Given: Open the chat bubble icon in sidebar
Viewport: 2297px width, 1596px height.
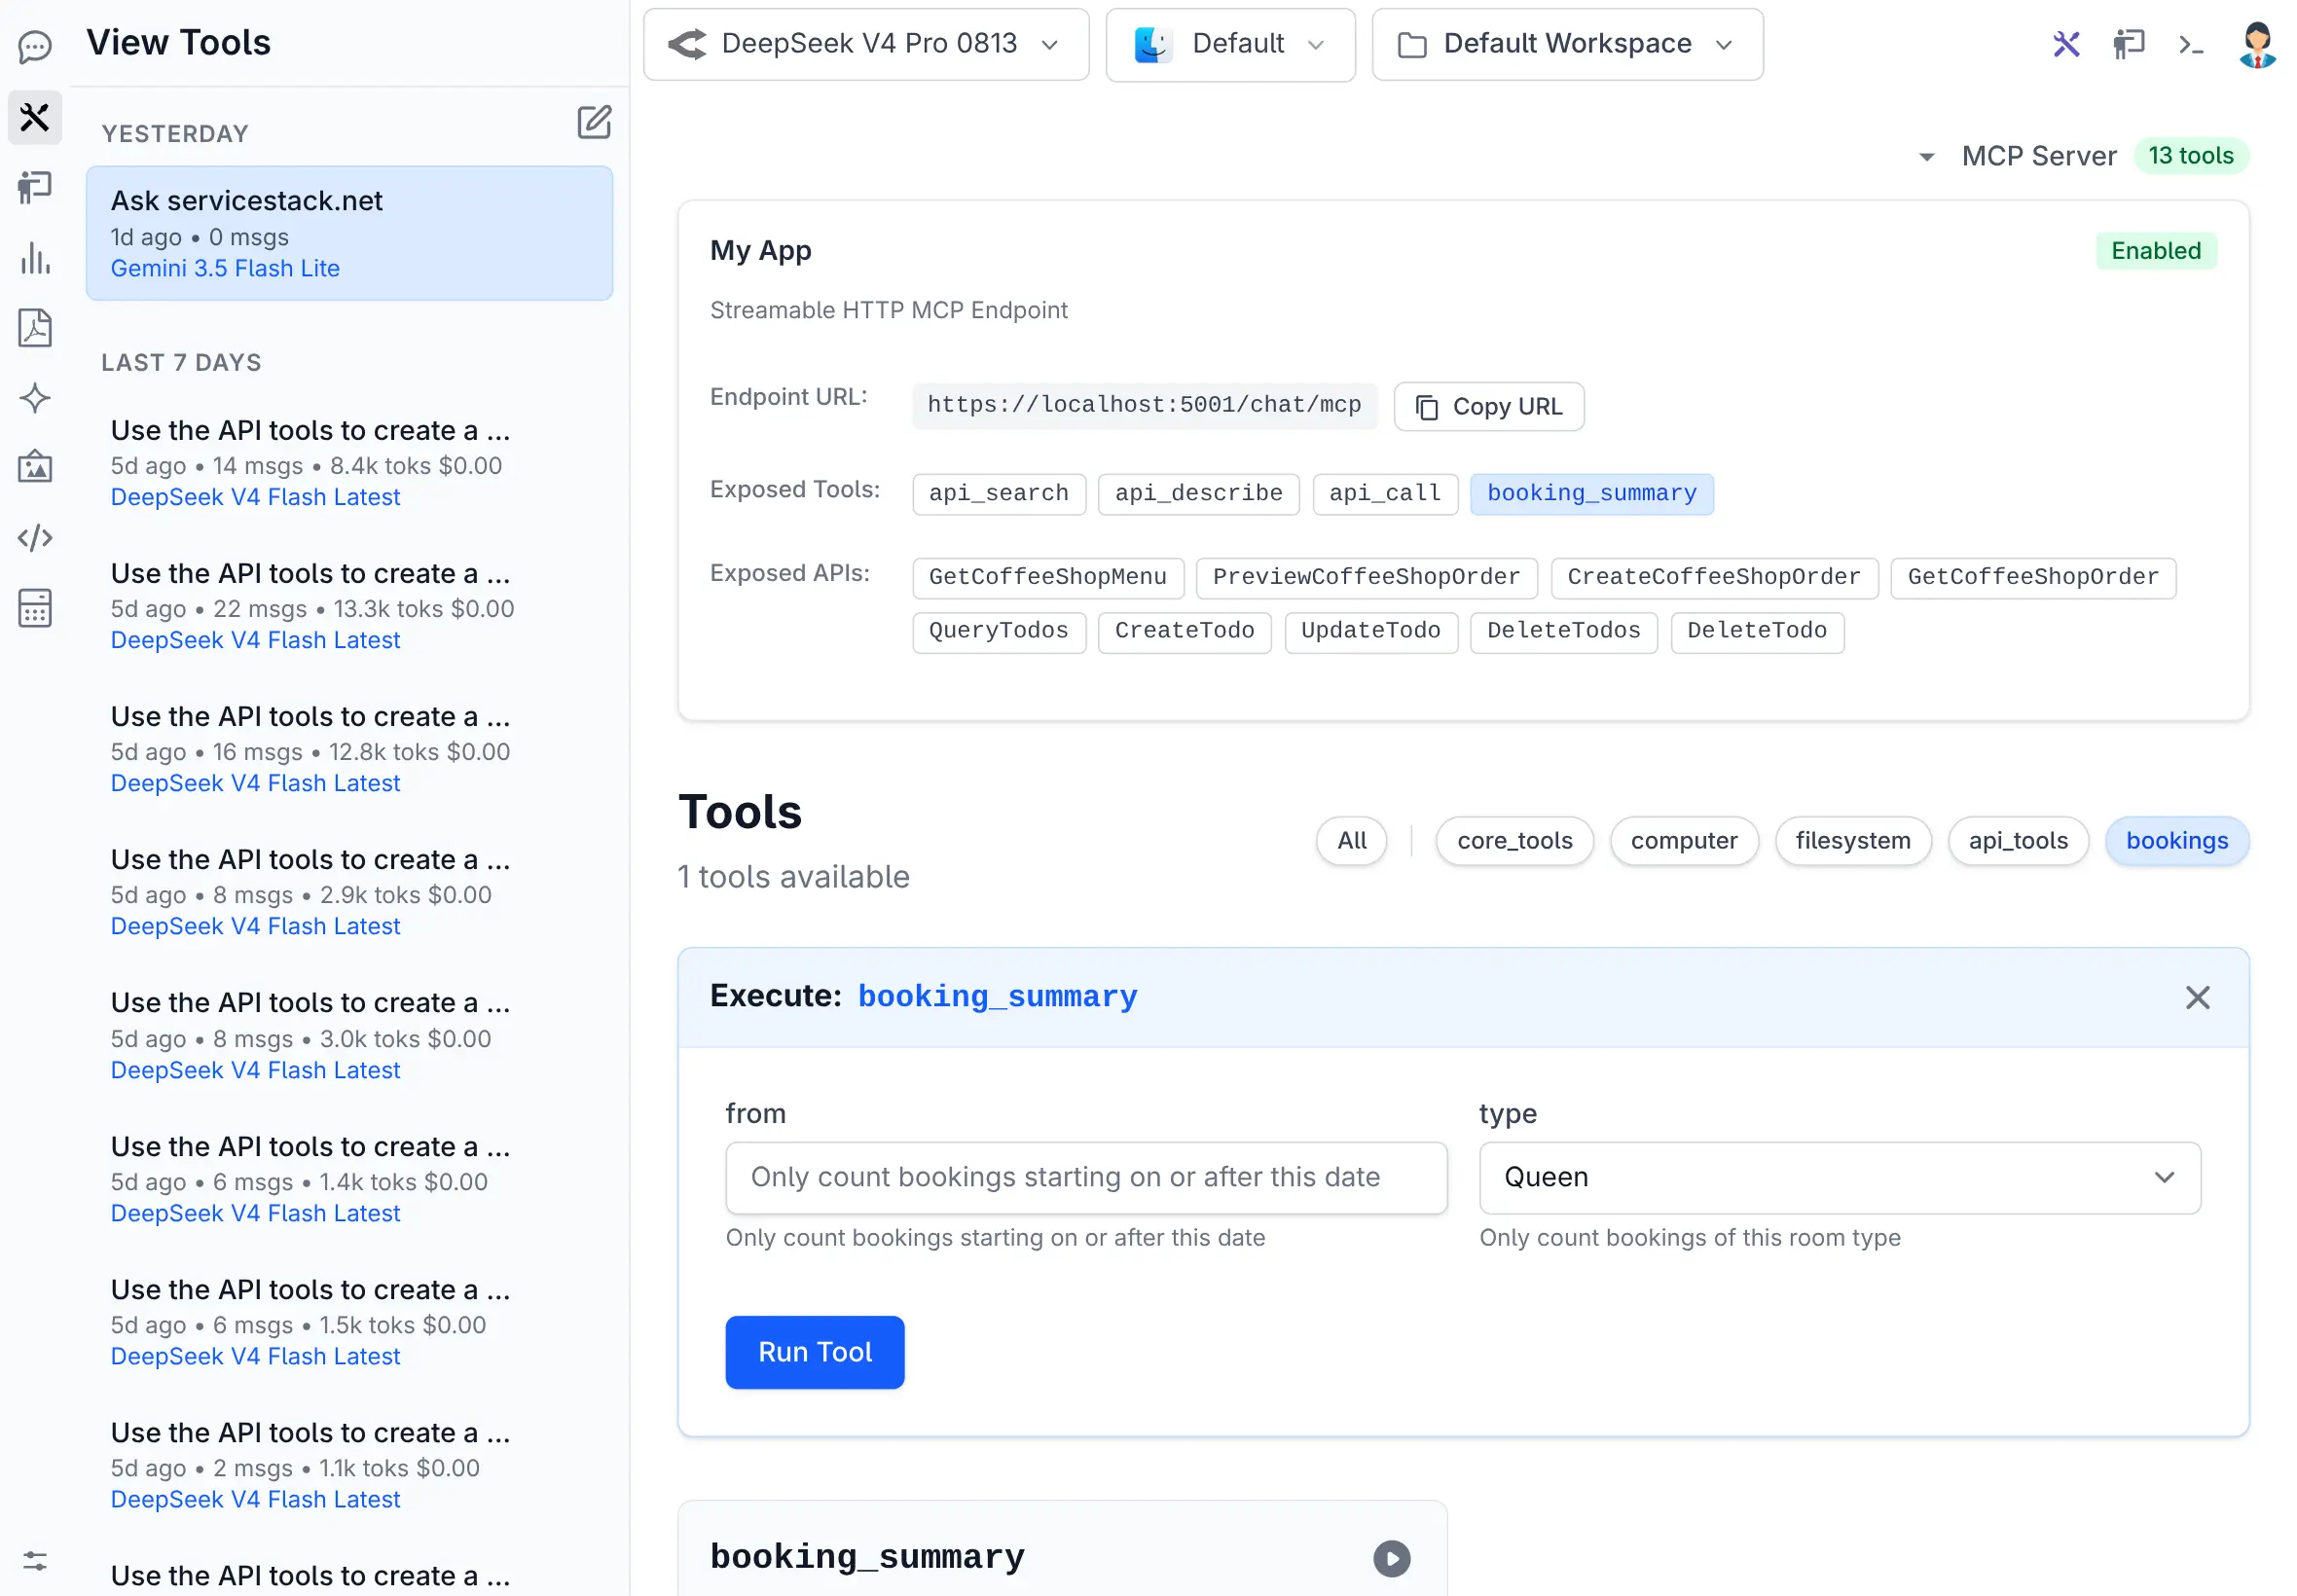Looking at the screenshot, I should [35, 46].
